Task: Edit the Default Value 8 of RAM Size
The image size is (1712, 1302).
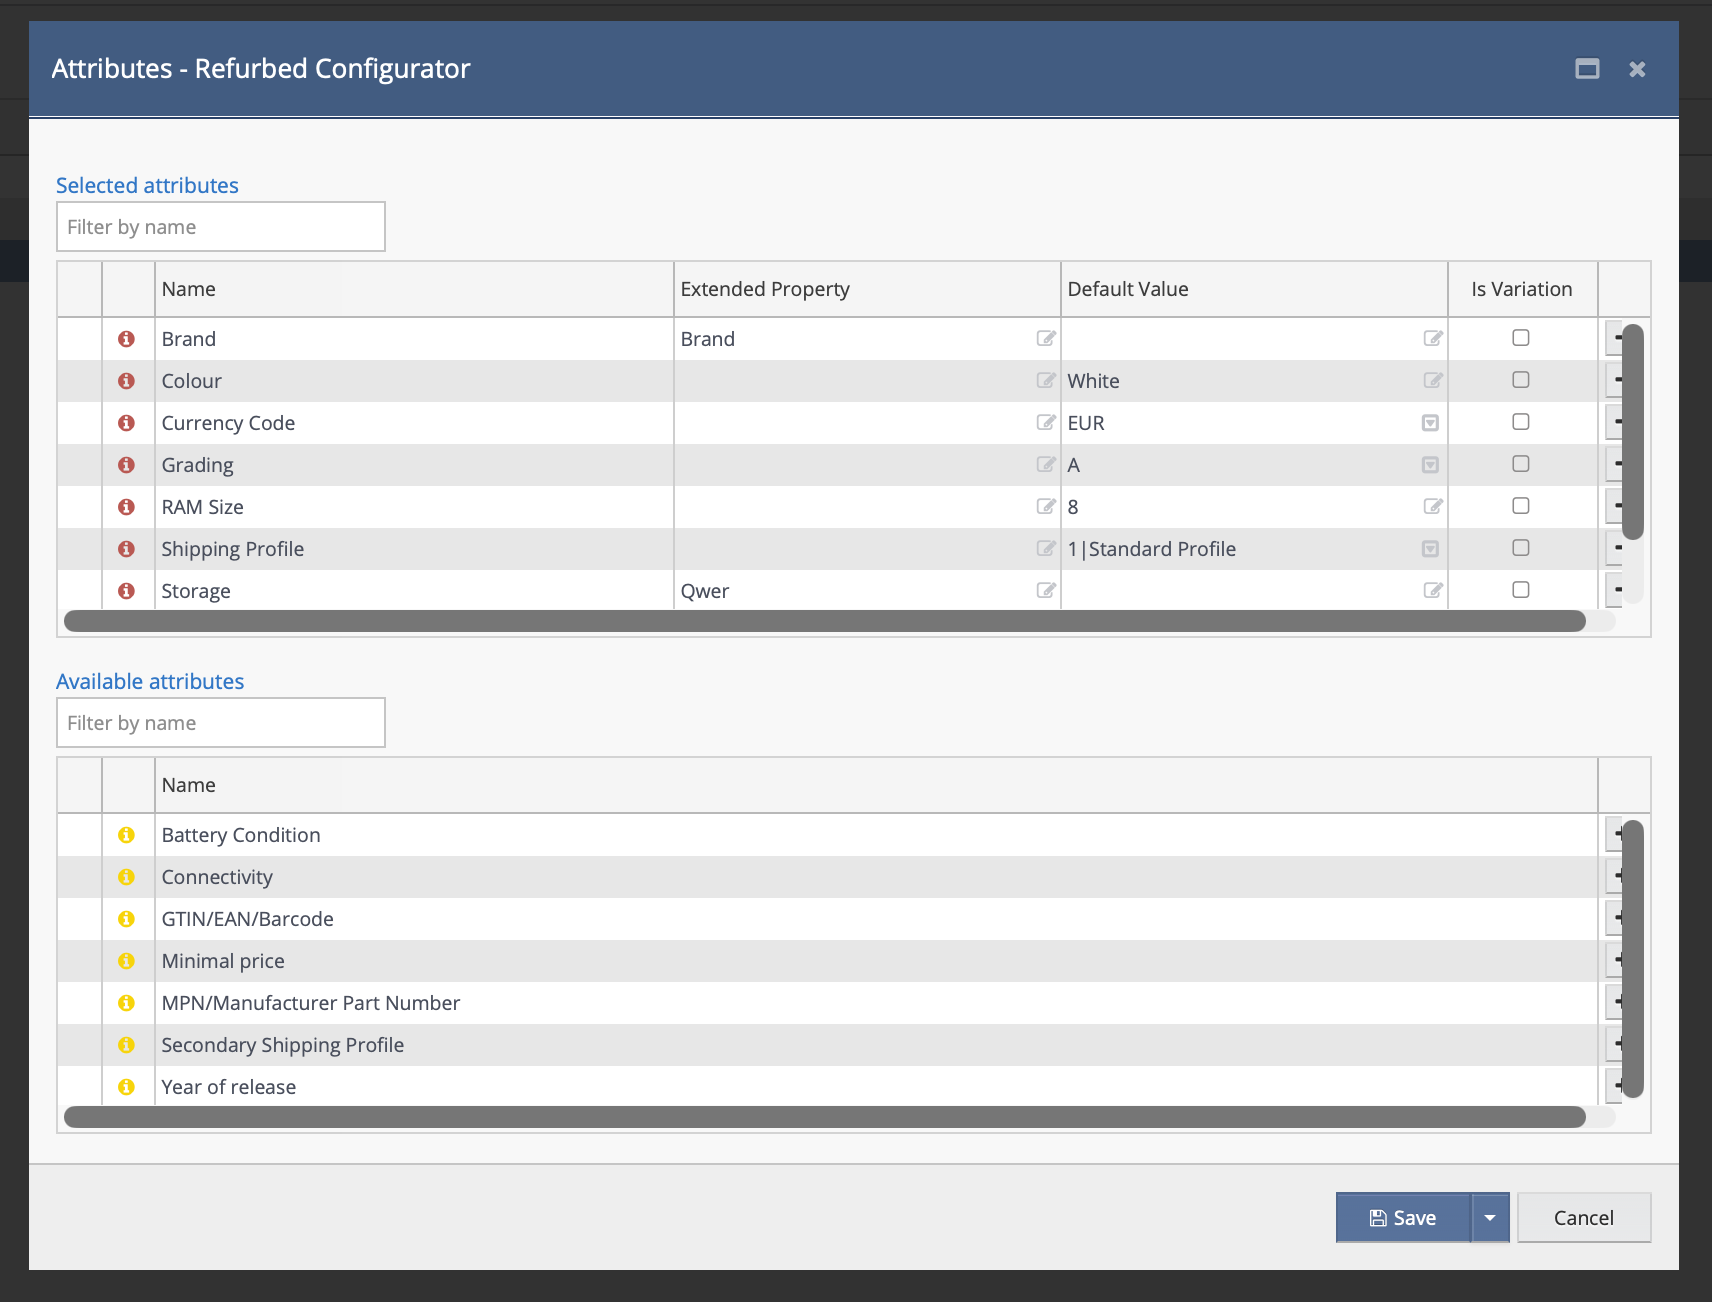Action: pos(1433,506)
